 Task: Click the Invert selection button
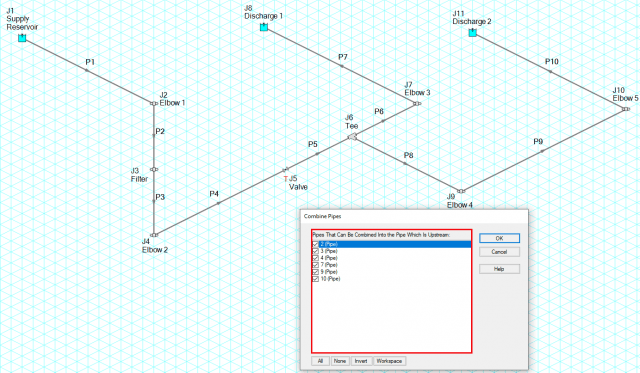click(361, 361)
